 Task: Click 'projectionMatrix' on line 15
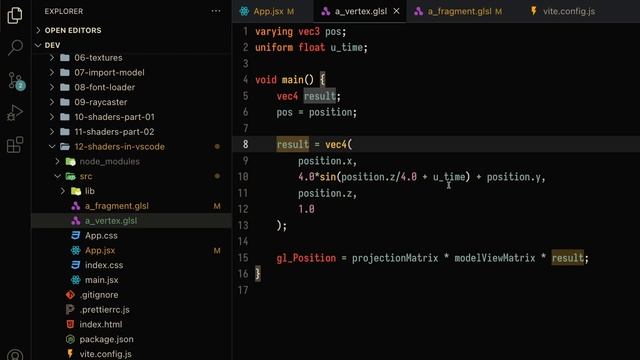(395, 258)
